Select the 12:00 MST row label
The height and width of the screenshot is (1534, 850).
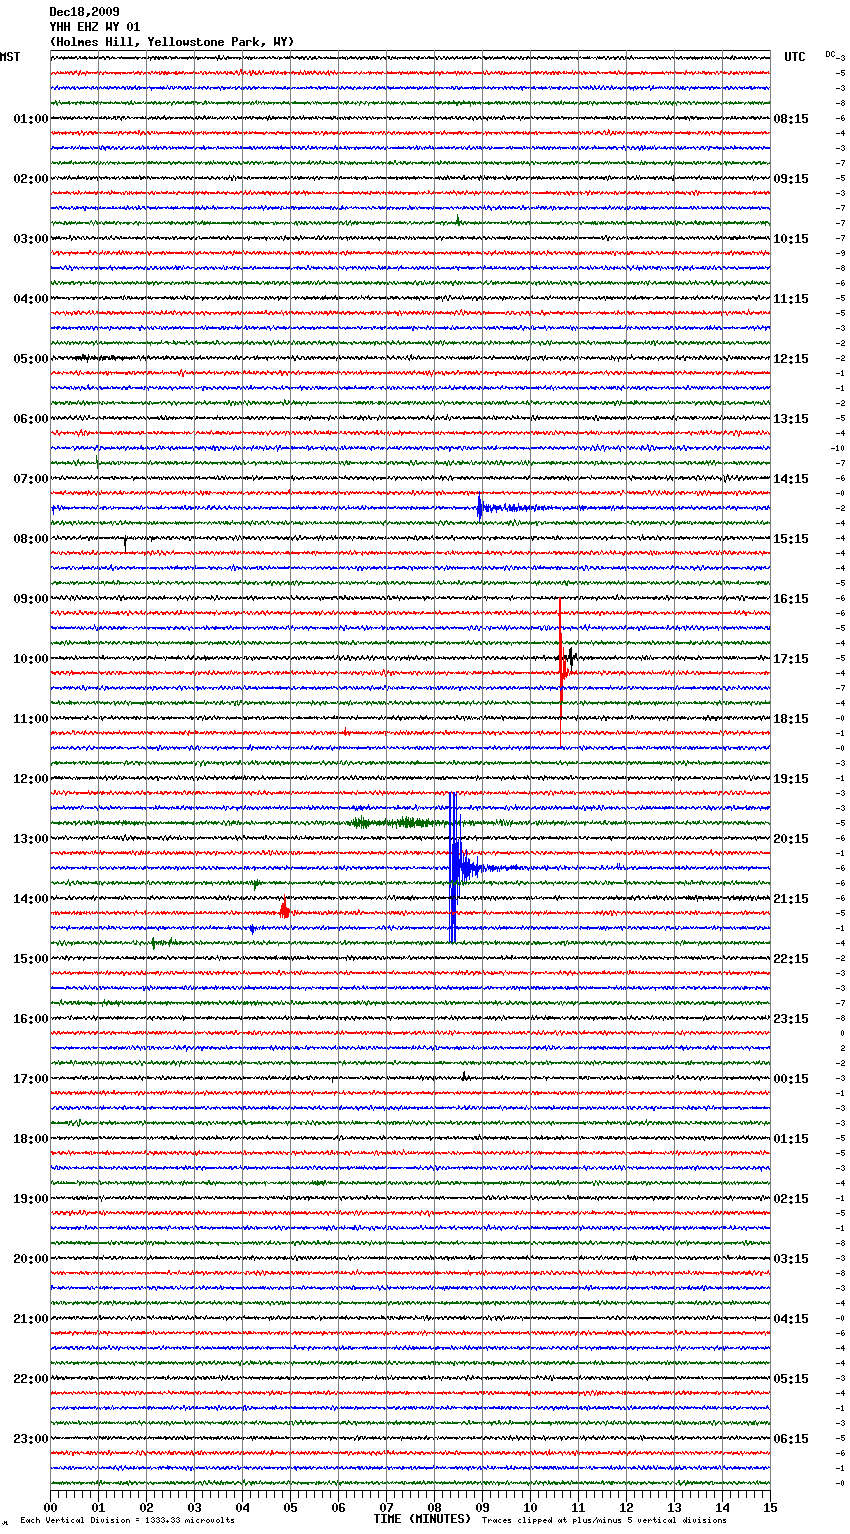pos(31,779)
